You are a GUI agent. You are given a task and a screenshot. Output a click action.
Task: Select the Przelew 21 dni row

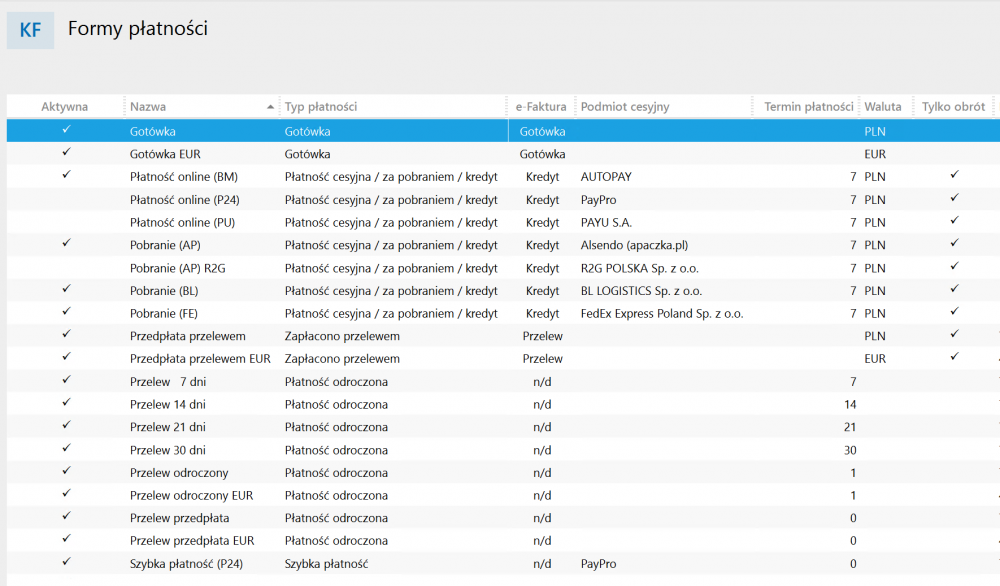click(503, 427)
